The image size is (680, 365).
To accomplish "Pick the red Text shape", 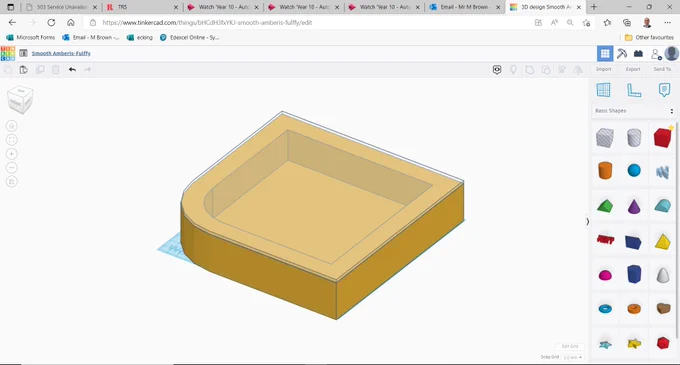I will [x=605, y=239].
